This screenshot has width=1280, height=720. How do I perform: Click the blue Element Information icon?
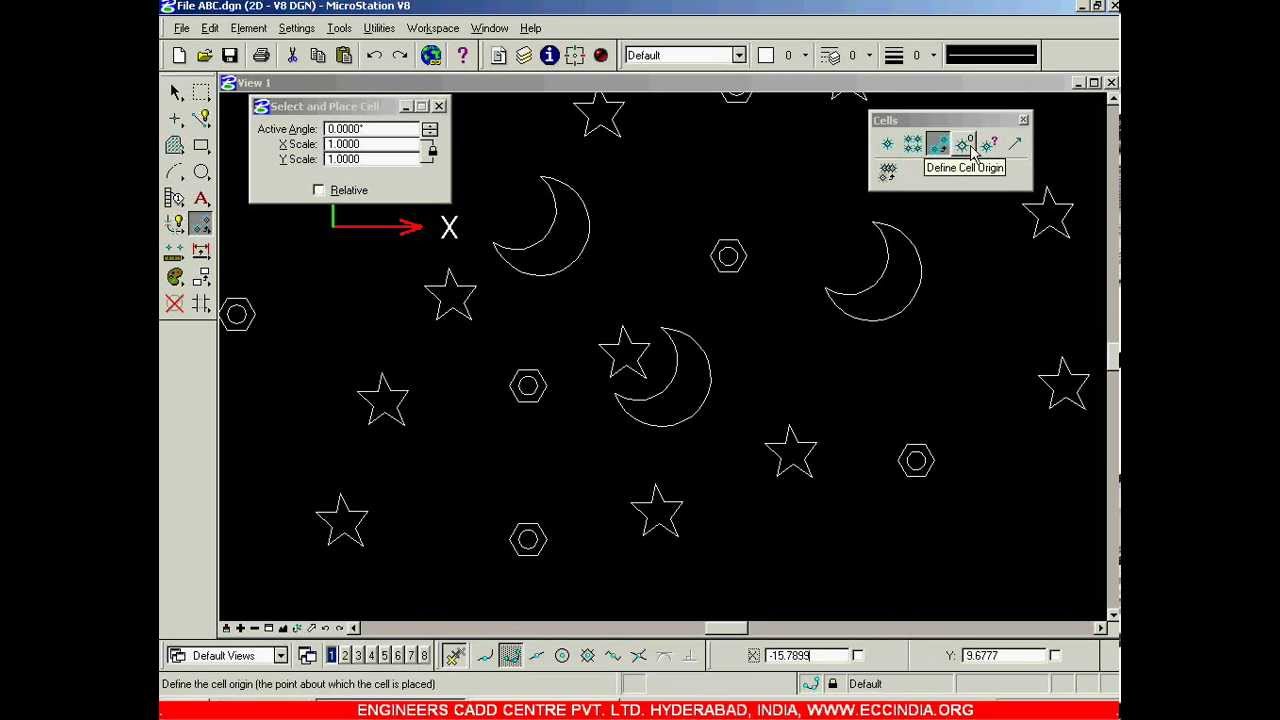point(549,55)
